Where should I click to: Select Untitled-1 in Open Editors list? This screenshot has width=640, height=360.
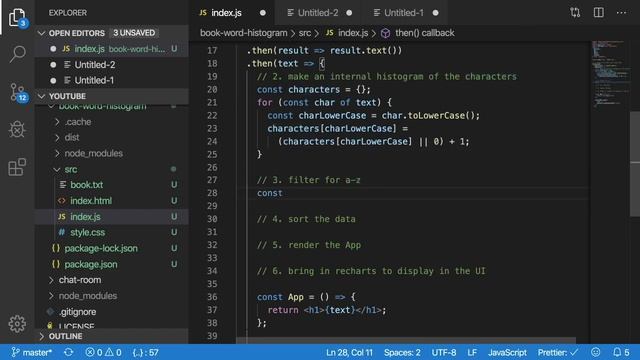pos(111,80)
